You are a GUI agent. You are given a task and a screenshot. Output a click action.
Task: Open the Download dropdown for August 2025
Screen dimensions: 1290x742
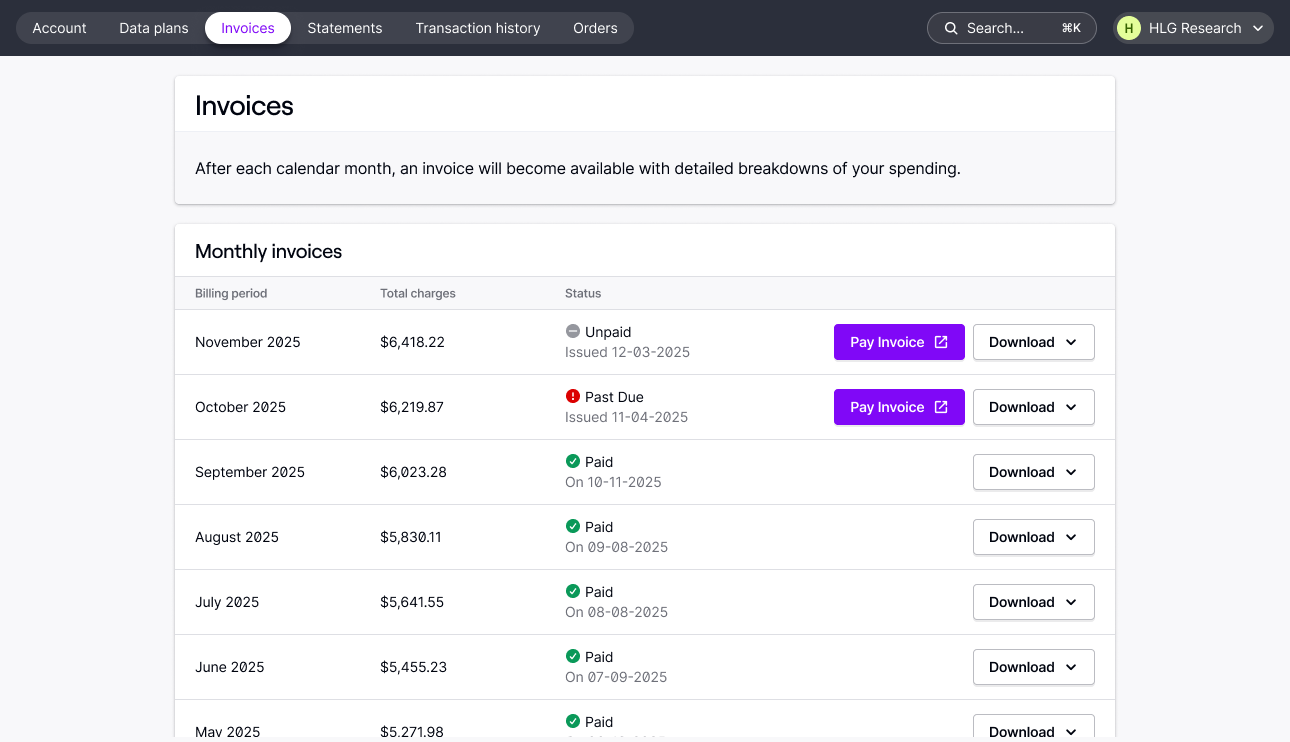pyautogui.click(x=1033, y=537)
